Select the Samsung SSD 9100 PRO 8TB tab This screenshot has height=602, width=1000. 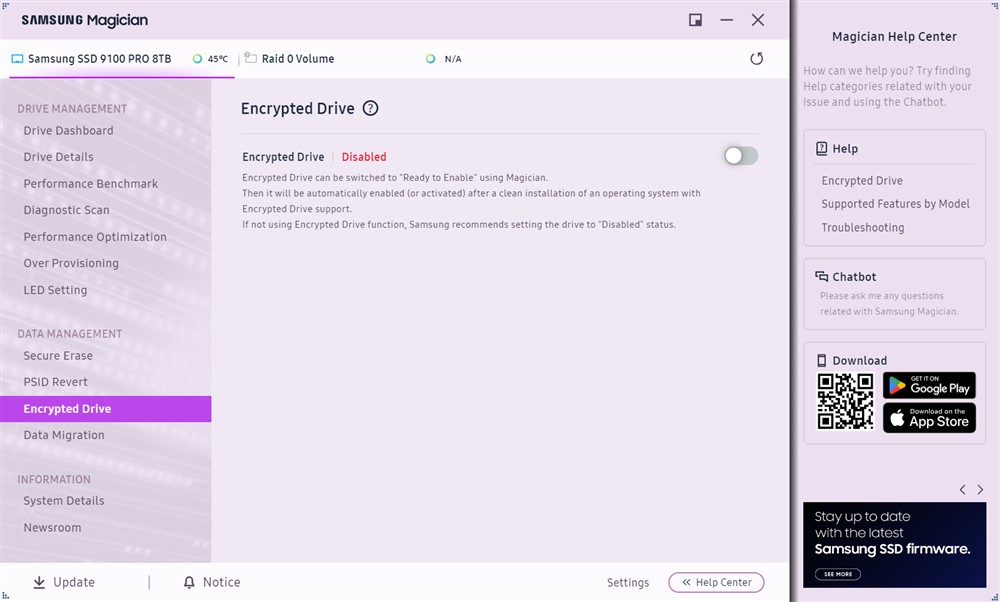tap(99, 59)
